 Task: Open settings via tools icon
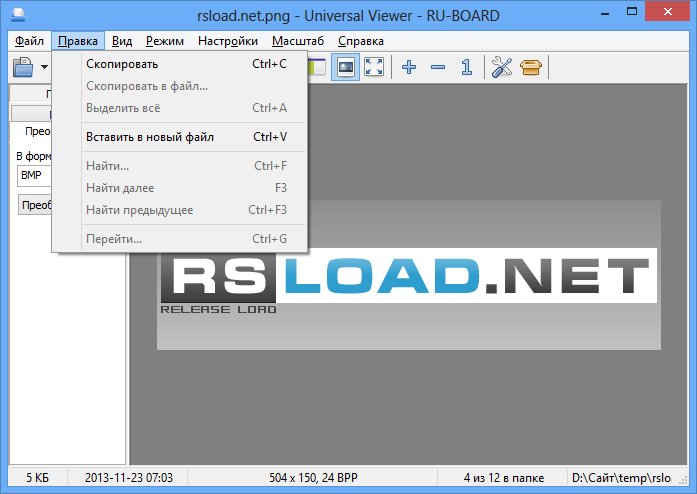tap(502, 68)
